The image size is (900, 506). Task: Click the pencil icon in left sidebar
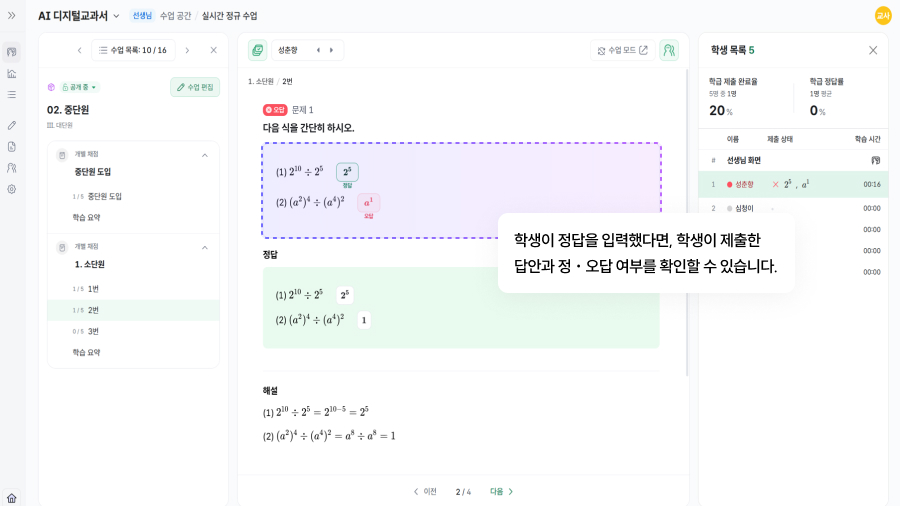click(12, 125)
